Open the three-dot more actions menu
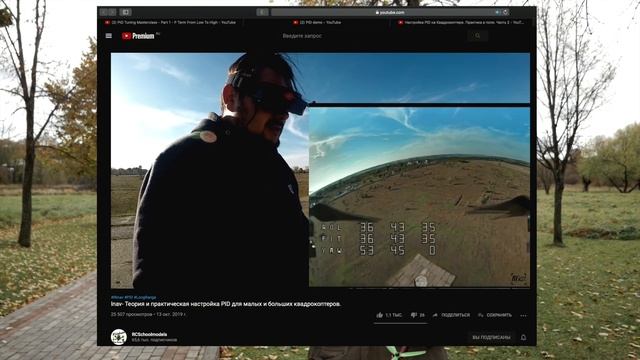Viewport: 640px width, 360px height. 524,315
